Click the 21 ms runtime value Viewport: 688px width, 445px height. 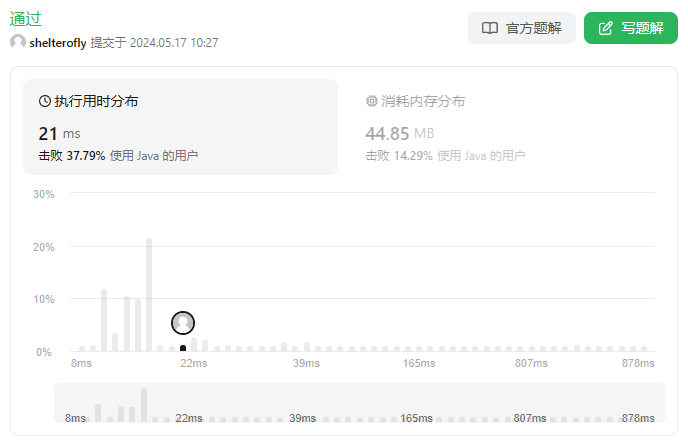[x=60, y=133]
